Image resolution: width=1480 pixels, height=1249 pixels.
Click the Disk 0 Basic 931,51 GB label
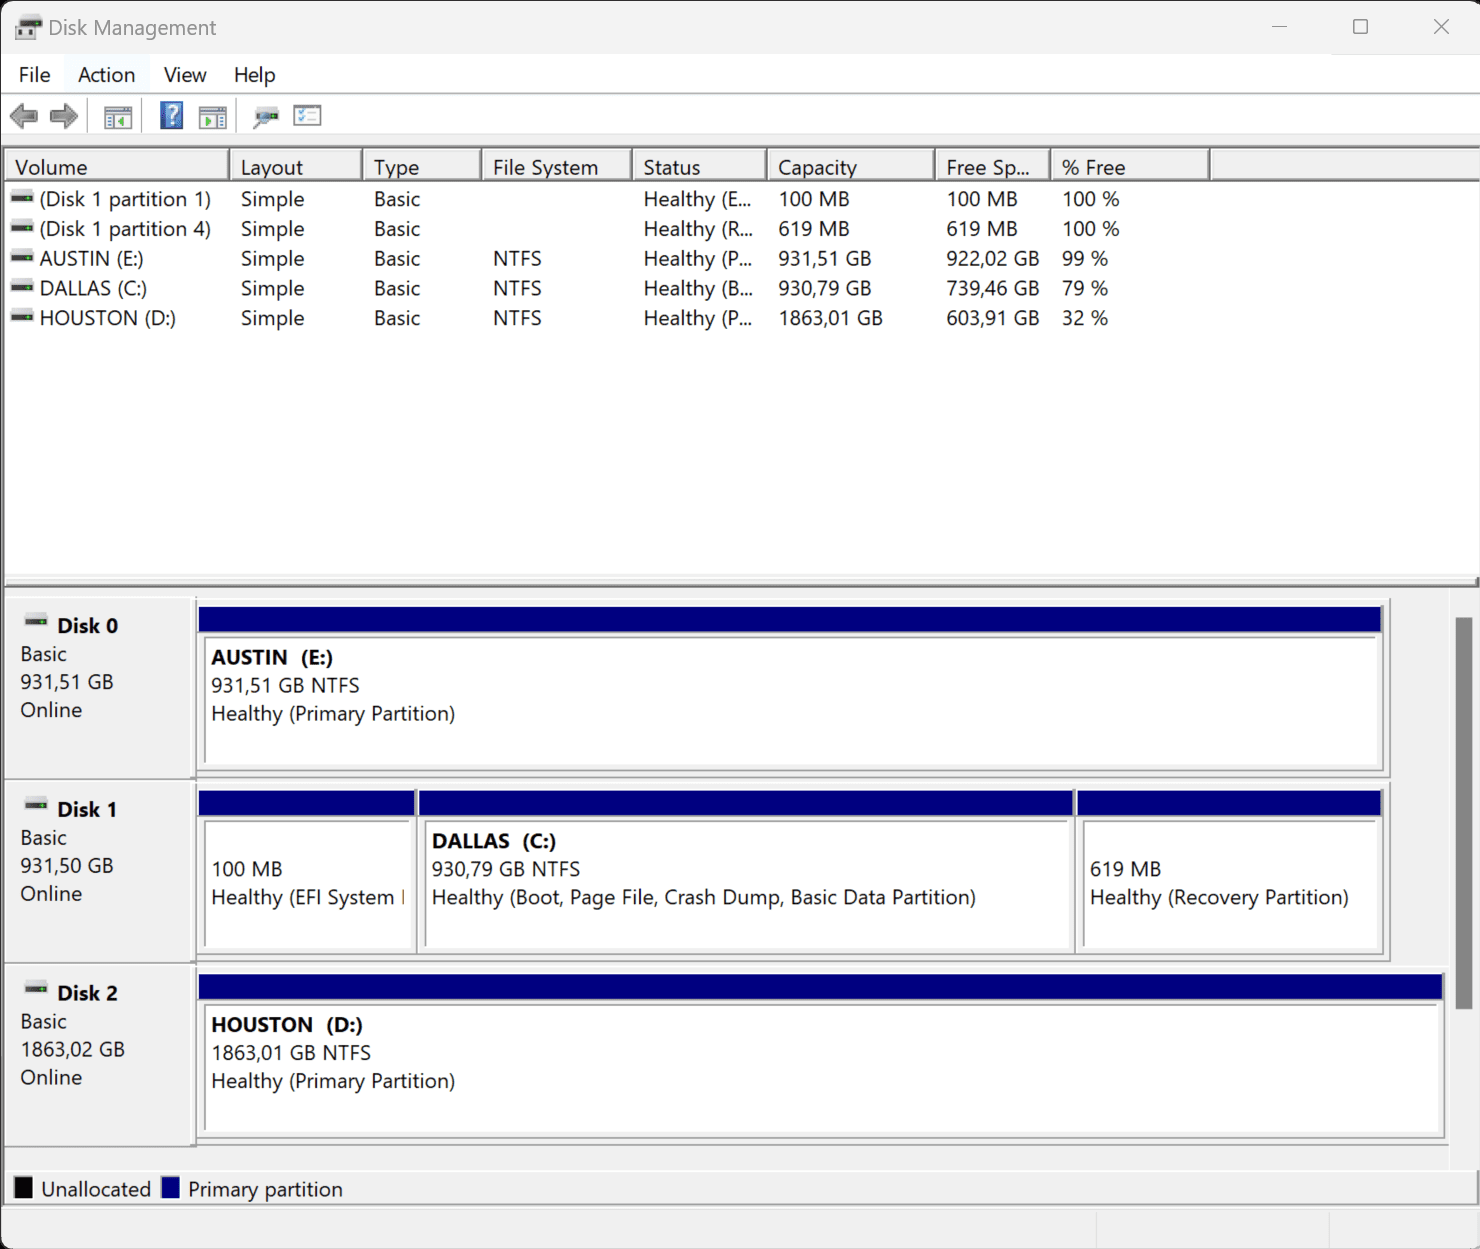pos(100,688)
